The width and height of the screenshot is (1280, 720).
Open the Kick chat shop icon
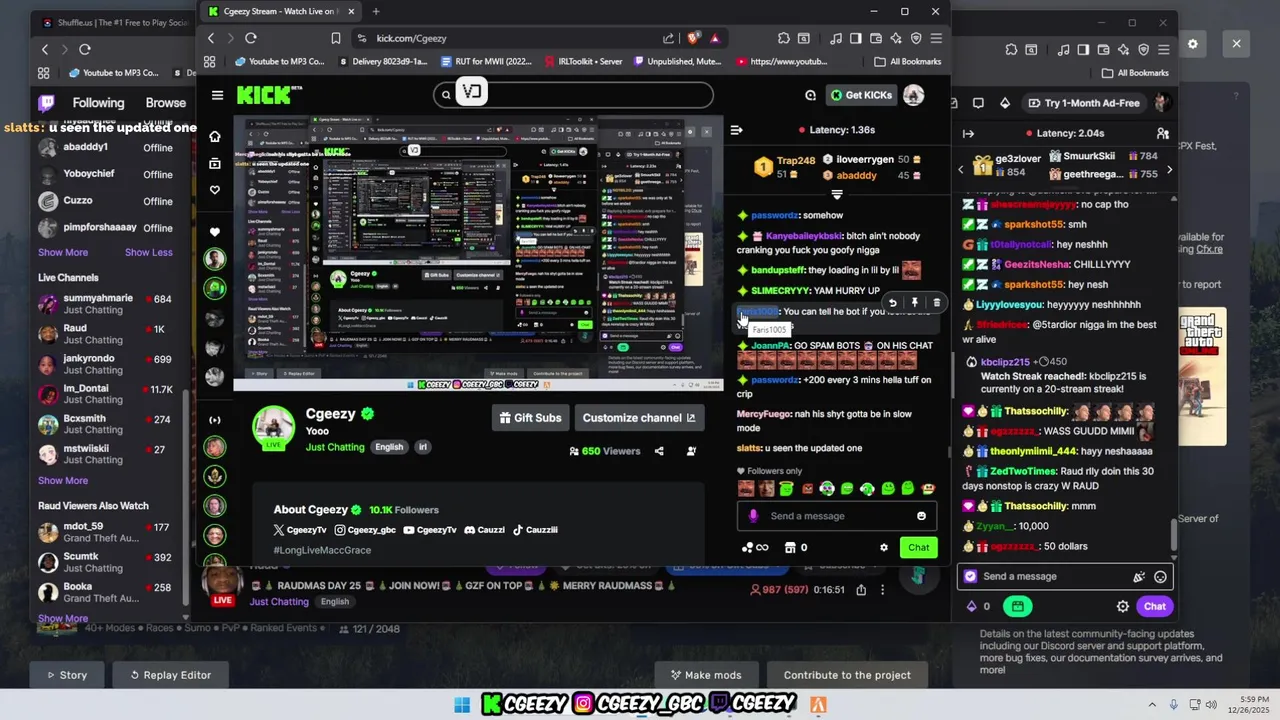point(796,547)
